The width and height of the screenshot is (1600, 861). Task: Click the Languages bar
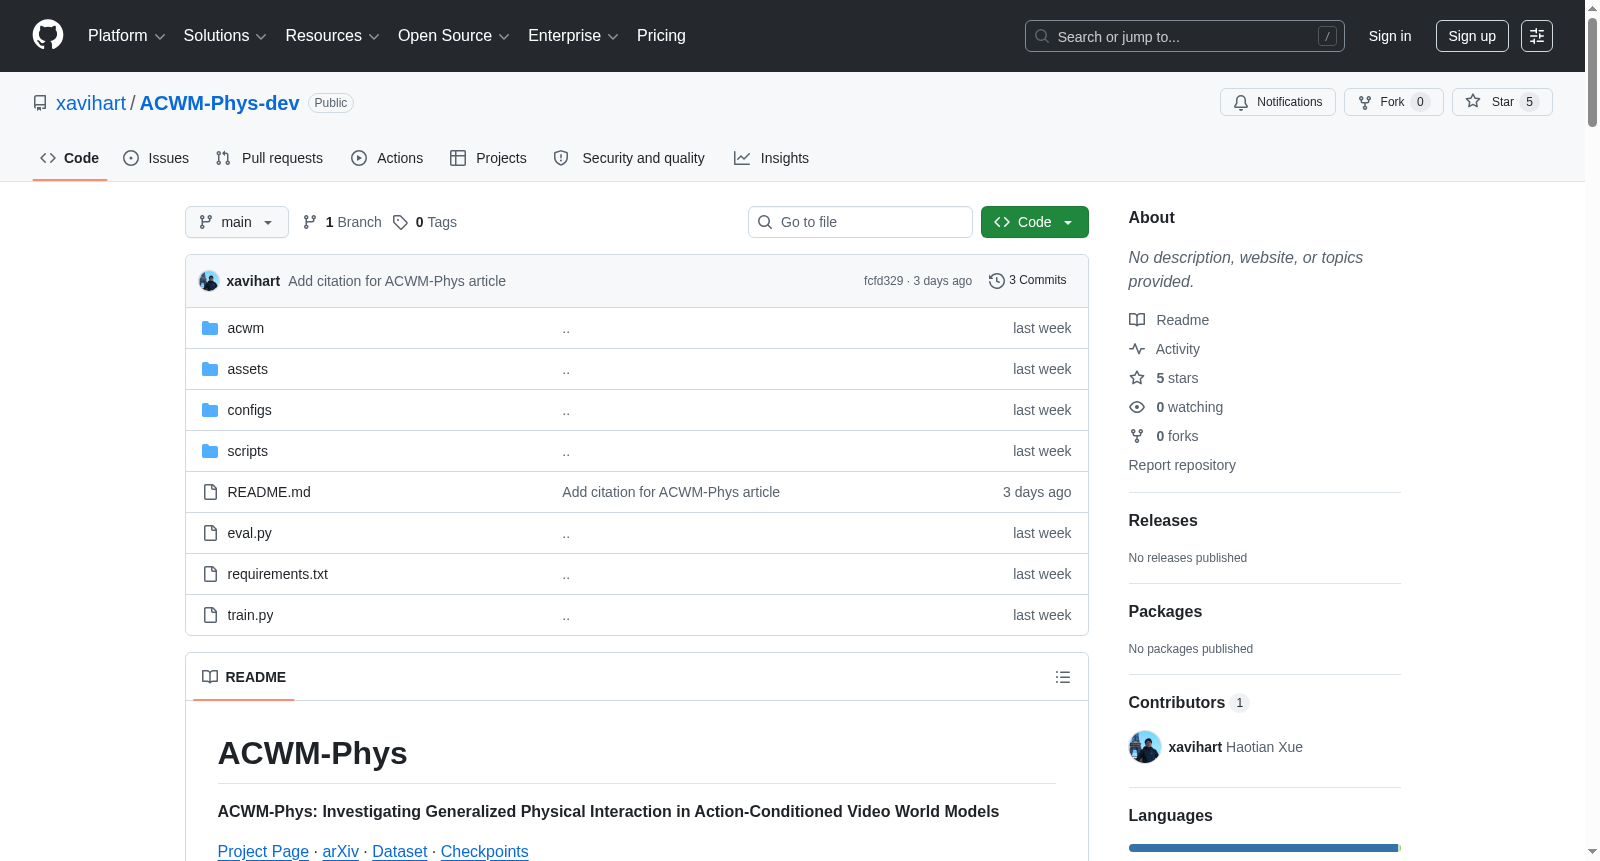point(1265,848)
